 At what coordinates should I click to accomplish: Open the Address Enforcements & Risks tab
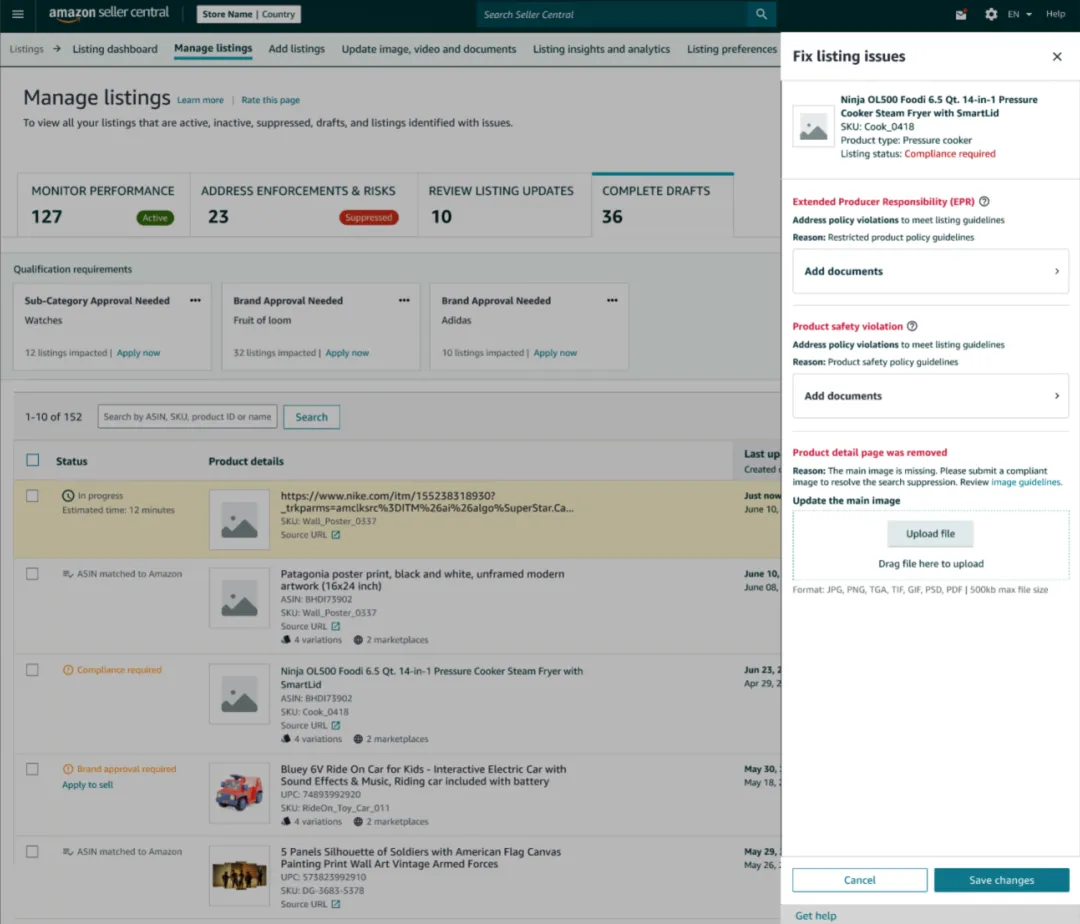click(x=303, y=204)
